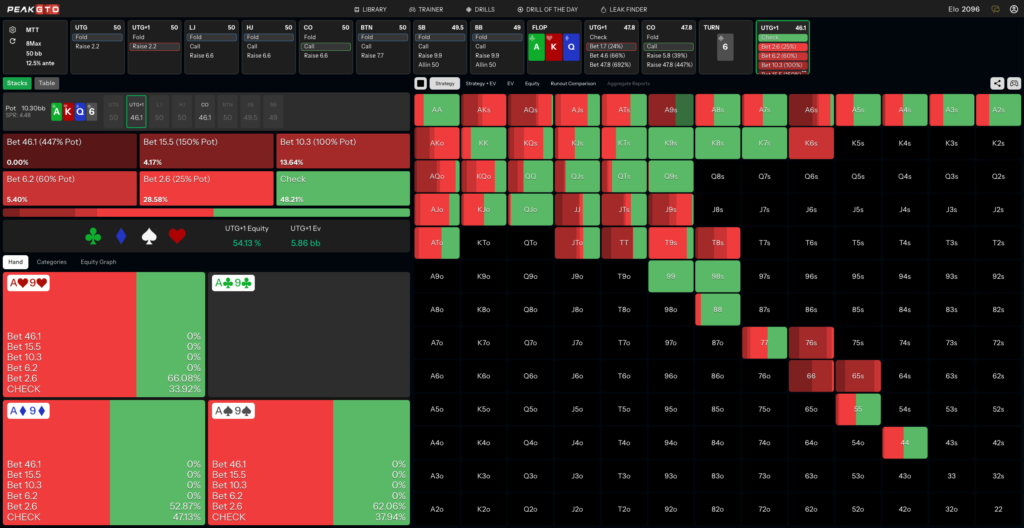Filter by the white spades suit icon
Viewport: 1024px width, 528px height.
click(150, 236)
